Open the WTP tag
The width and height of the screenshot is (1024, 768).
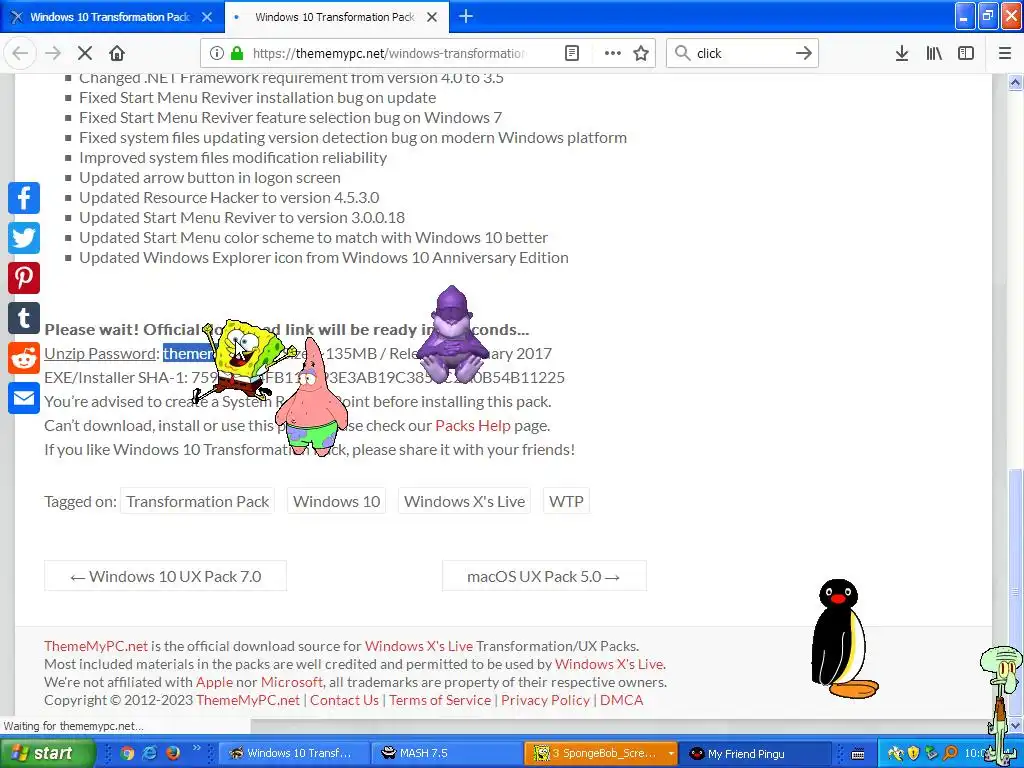[x=566, y=501]
